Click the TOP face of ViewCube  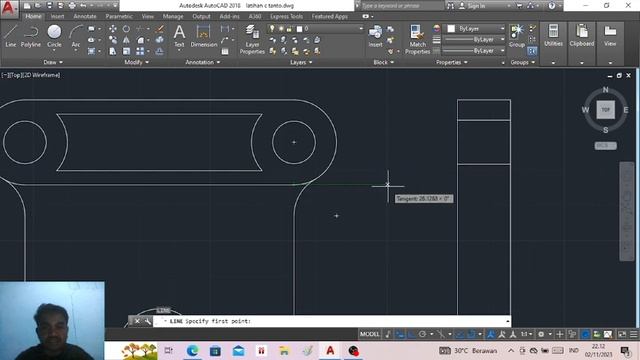[x=606, y=110]
